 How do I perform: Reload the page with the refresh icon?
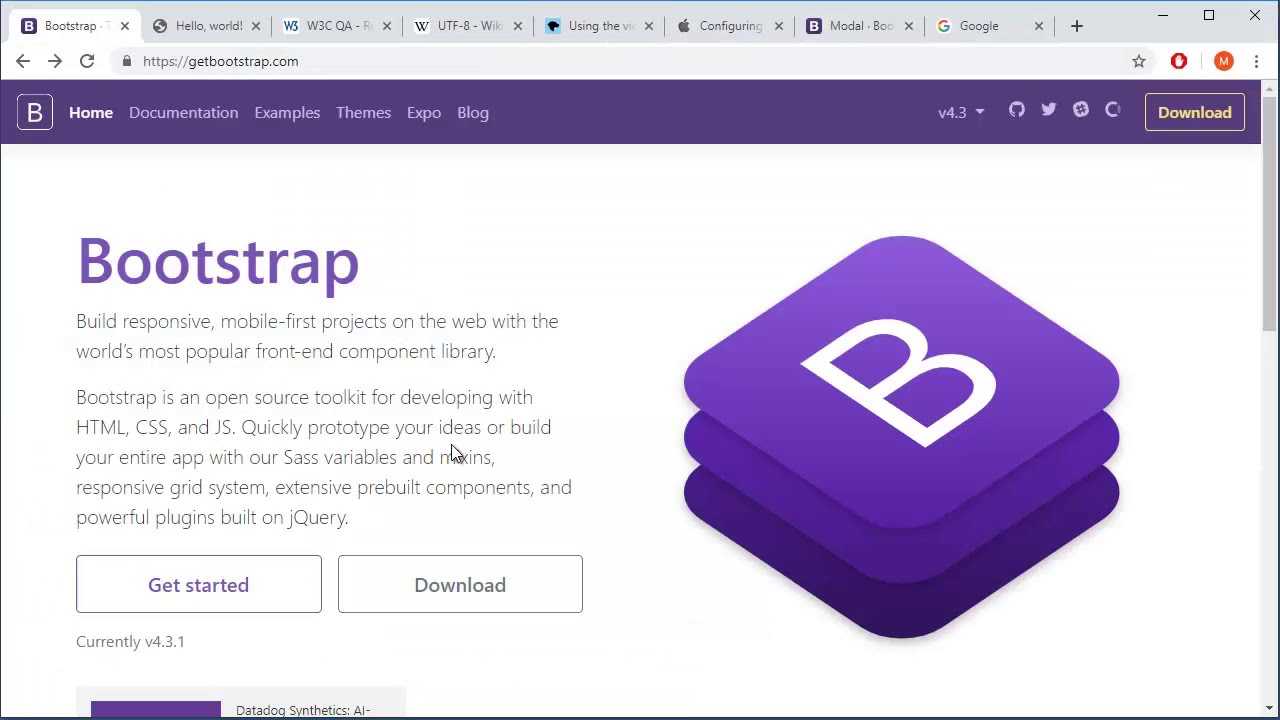(87, 61)
